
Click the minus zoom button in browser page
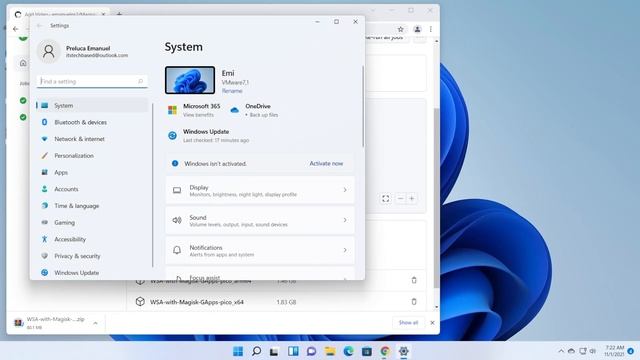(400, 198)
